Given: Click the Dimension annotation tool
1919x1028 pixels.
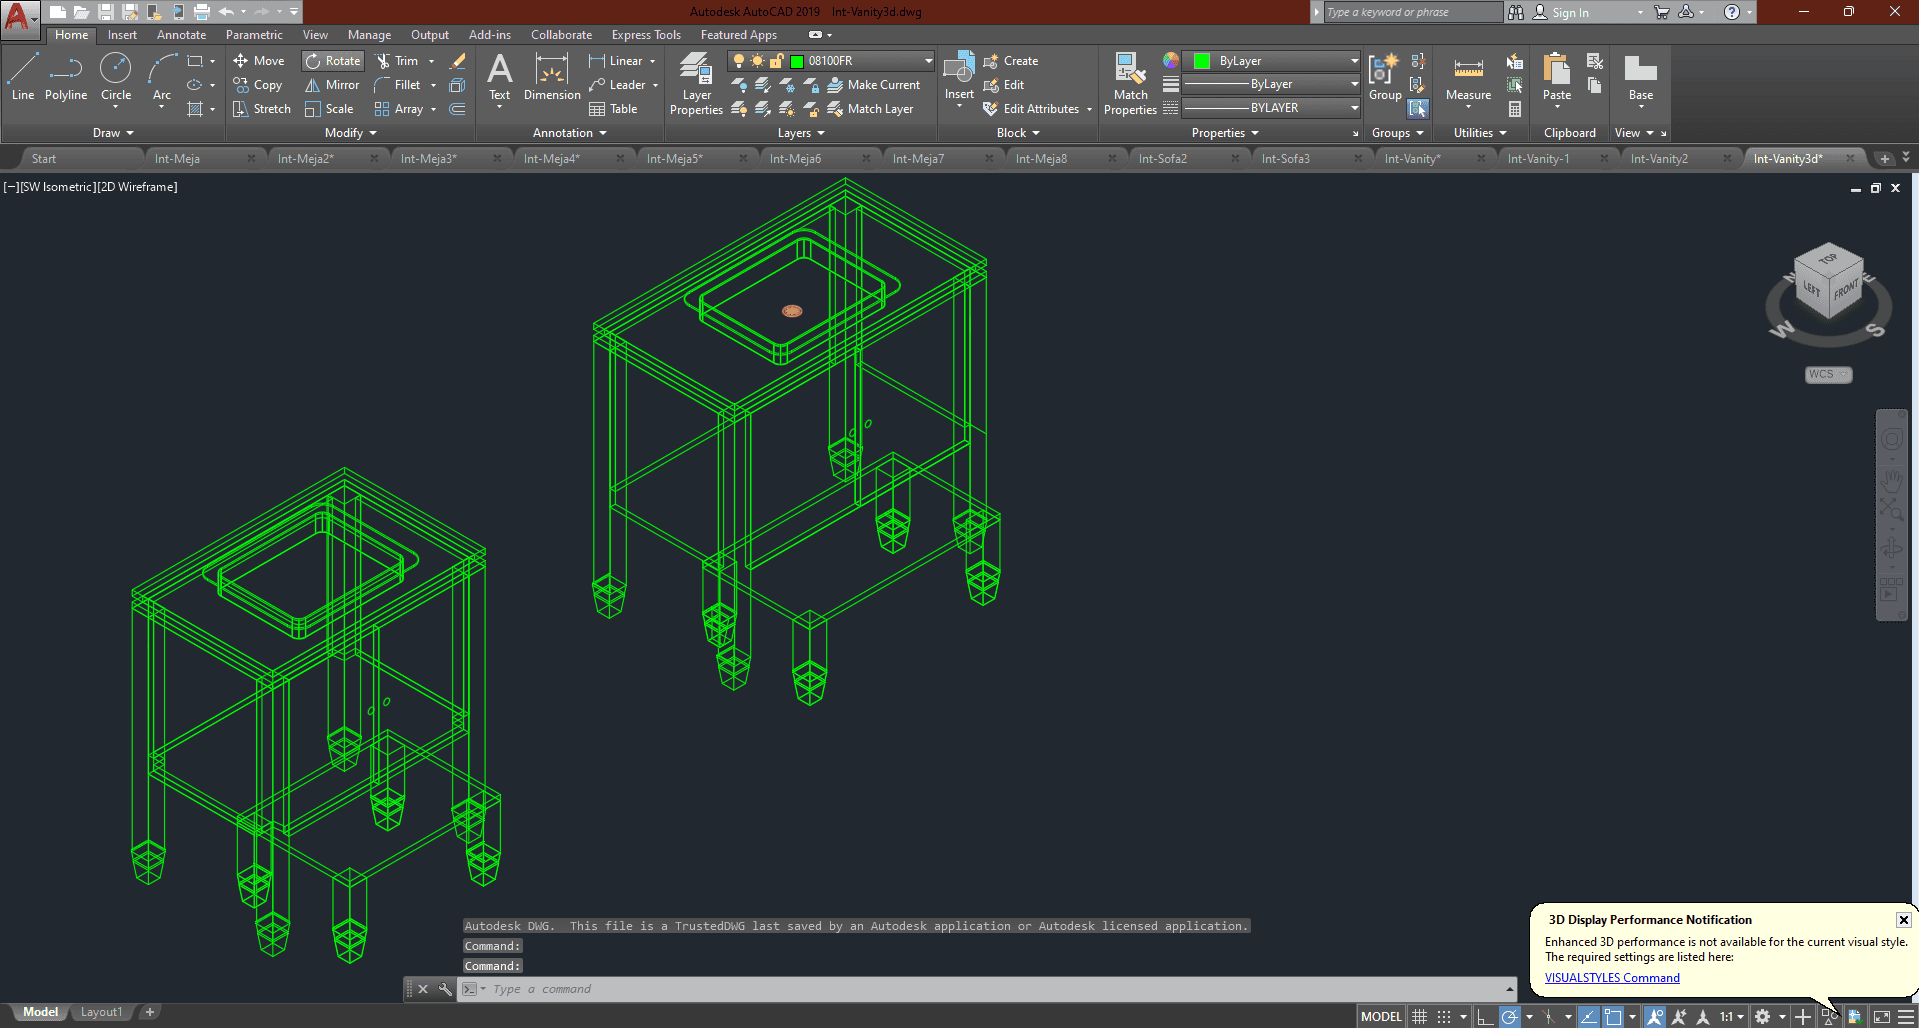Looking at the screenshot, I should click(x=552, y=78).
